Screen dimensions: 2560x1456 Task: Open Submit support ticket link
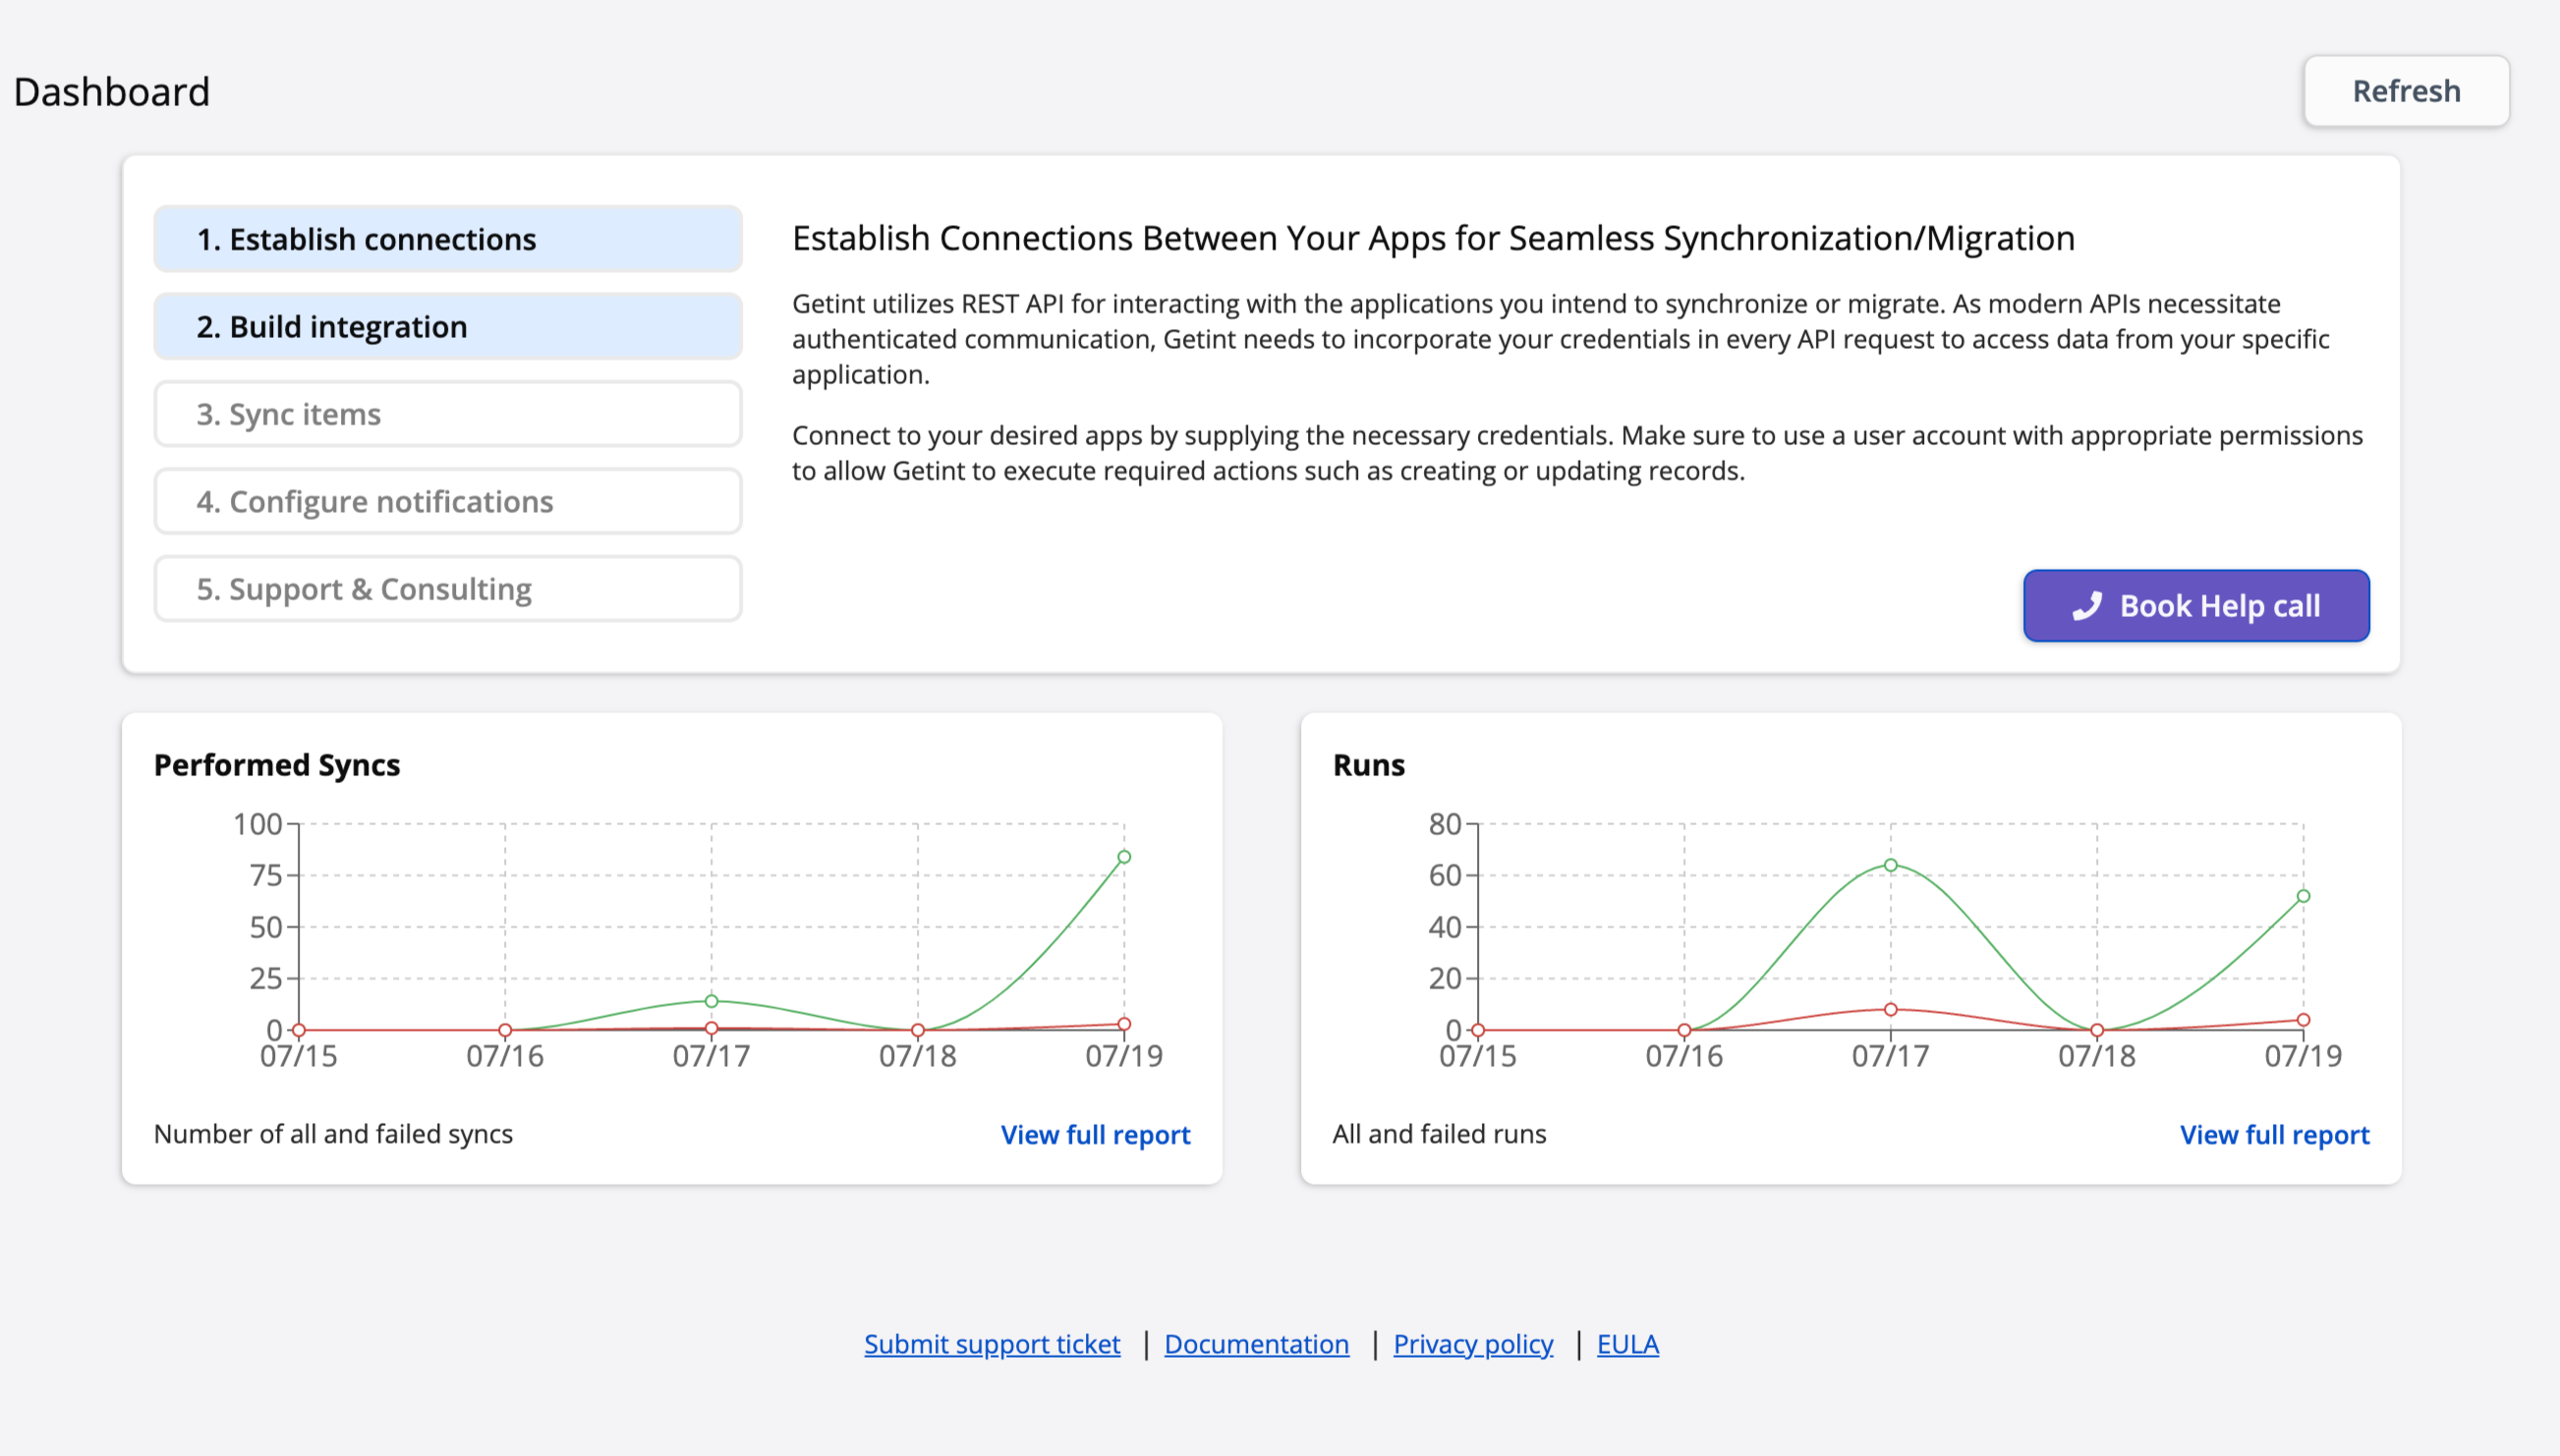click(x=991, y=1344)
